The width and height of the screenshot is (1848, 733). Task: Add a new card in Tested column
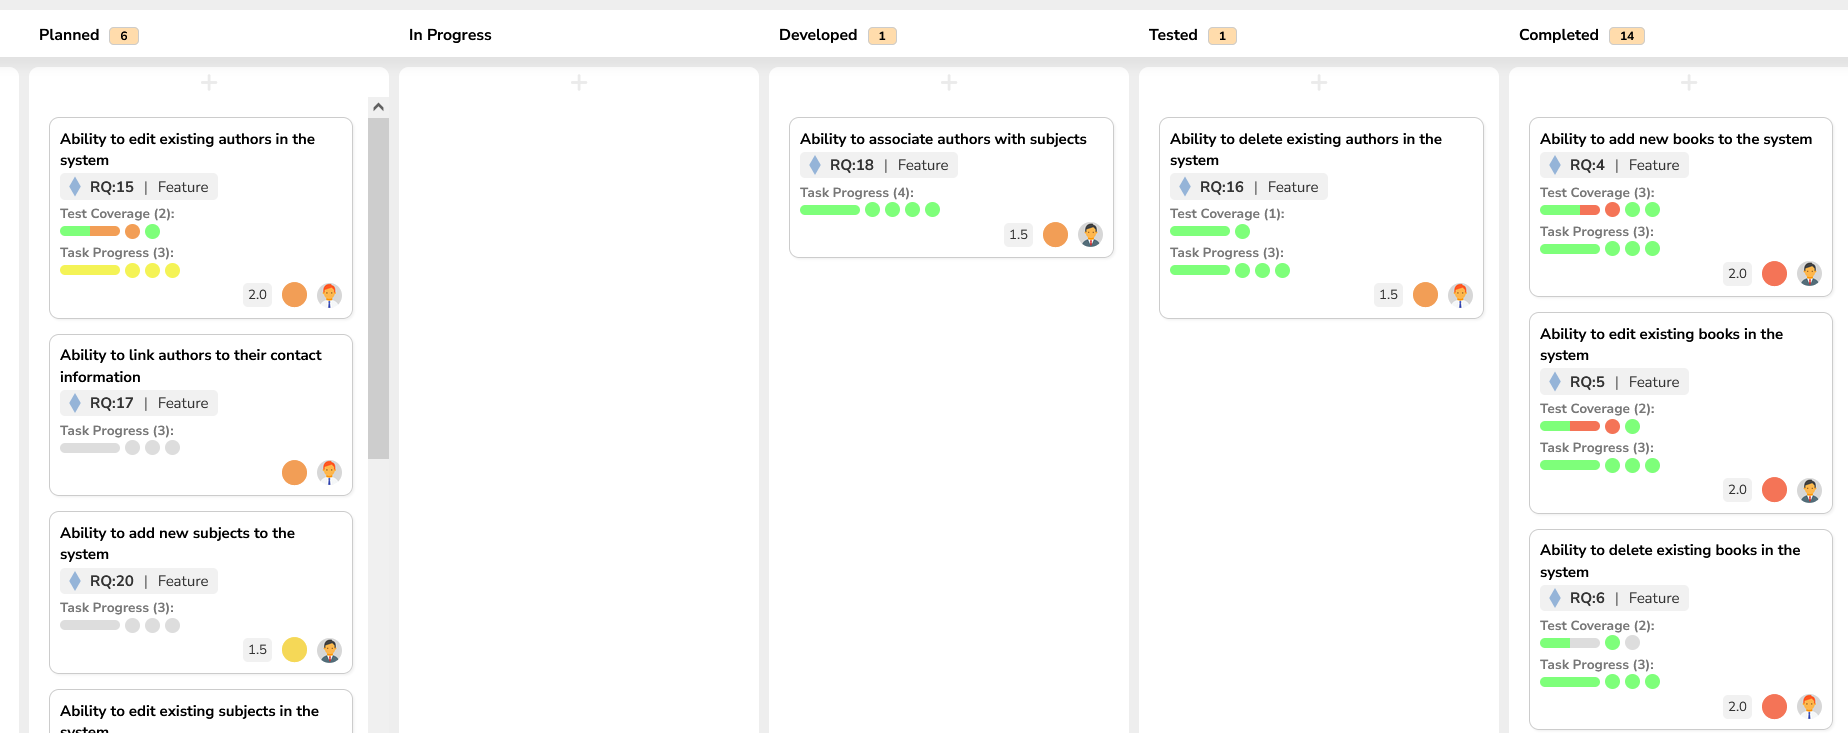point(1319,83)
